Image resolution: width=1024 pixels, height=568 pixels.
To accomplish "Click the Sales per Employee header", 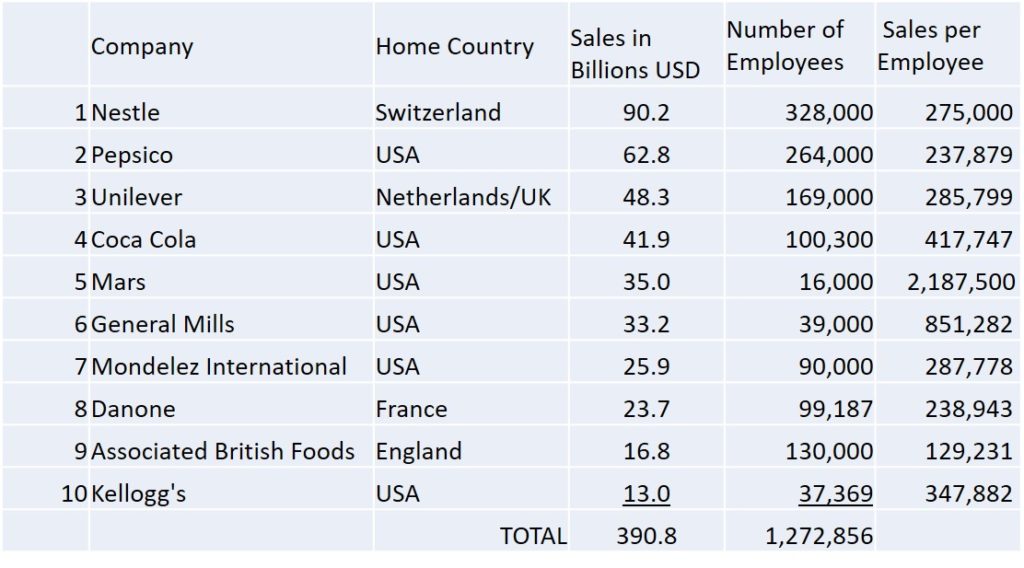I will pyautogui.click(x=930, y=46).
